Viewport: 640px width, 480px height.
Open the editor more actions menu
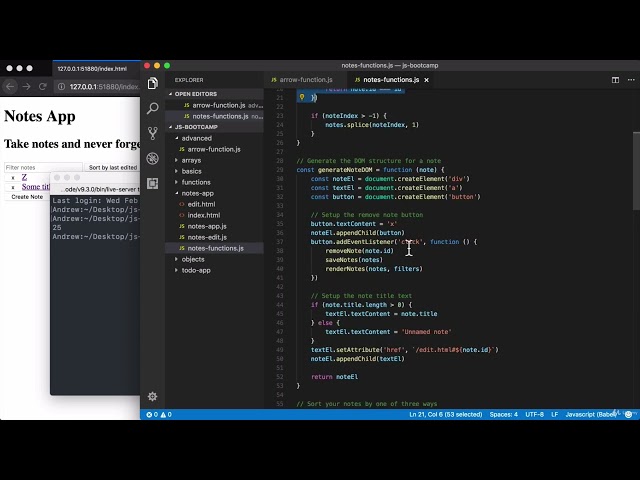pyautogui.click(x=631, y=80)
